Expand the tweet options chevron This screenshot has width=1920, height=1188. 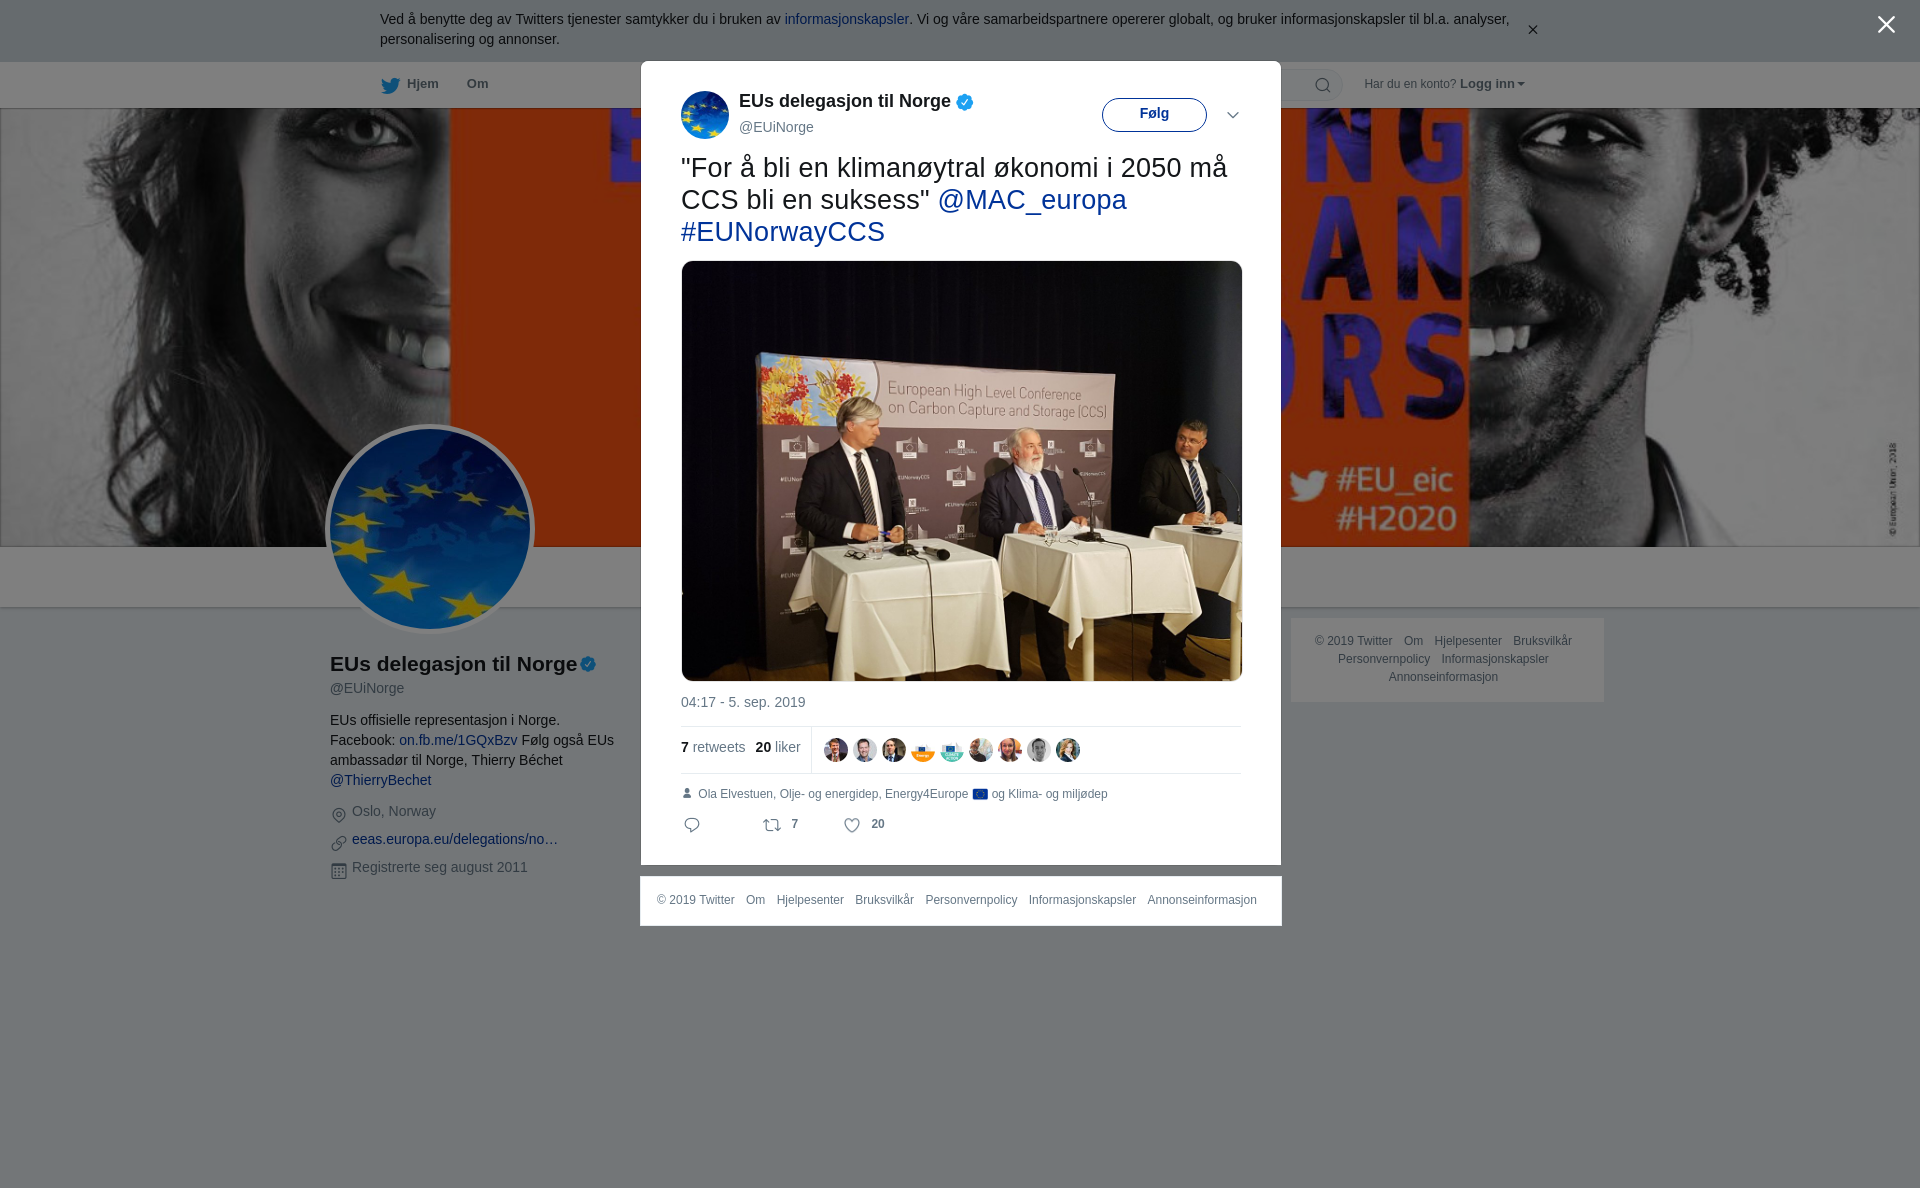point(1233,115)
